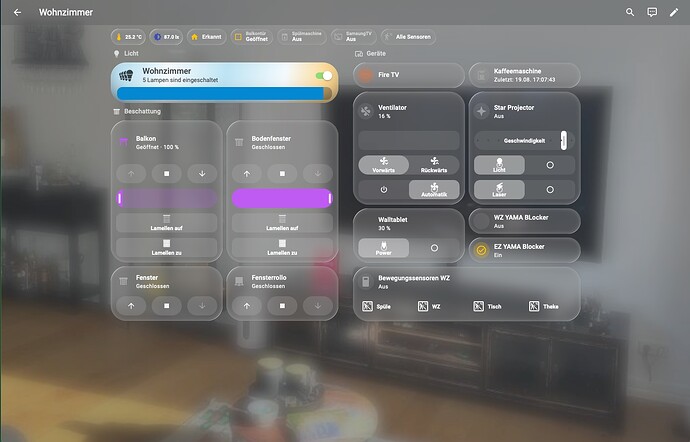Click the Ventilator power icon
This screenshot has height=442, width=690.
[384, 190]
